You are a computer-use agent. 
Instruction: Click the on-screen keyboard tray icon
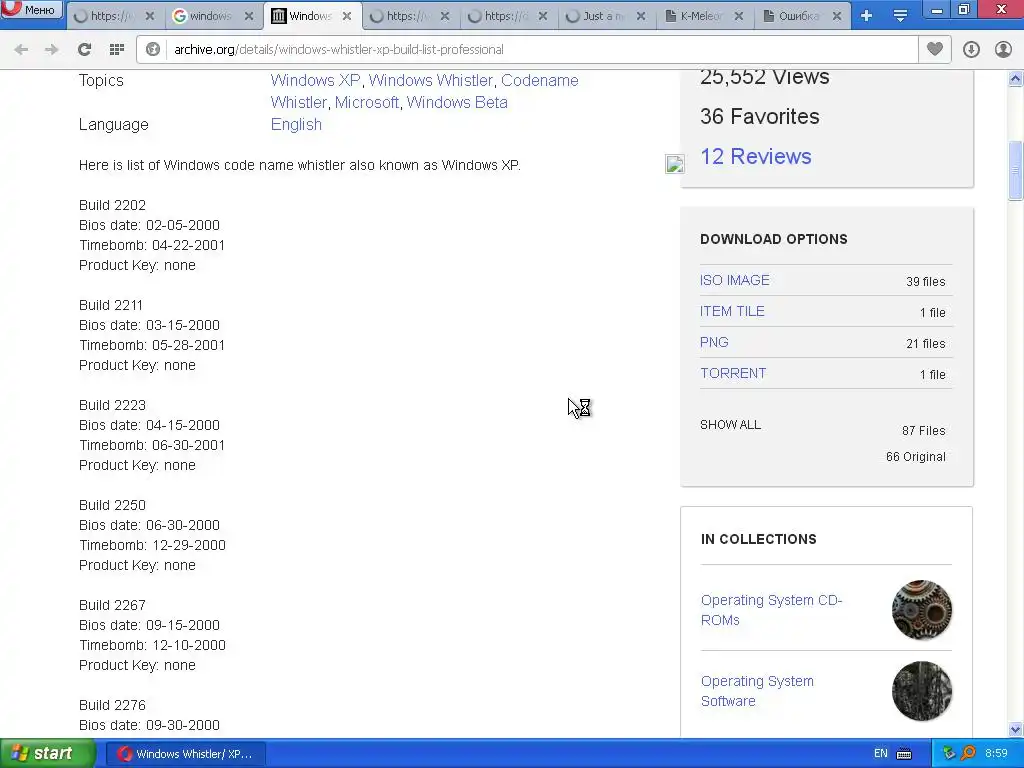[x=904, y=754]
